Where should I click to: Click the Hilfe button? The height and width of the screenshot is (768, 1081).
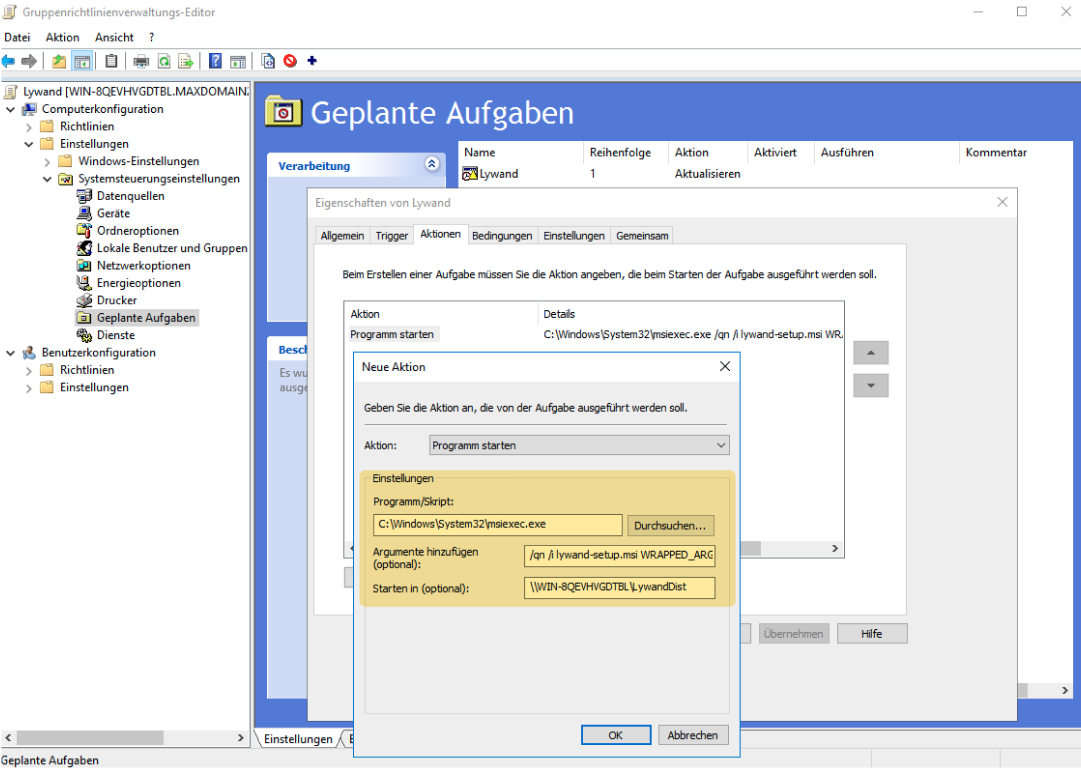871,634
